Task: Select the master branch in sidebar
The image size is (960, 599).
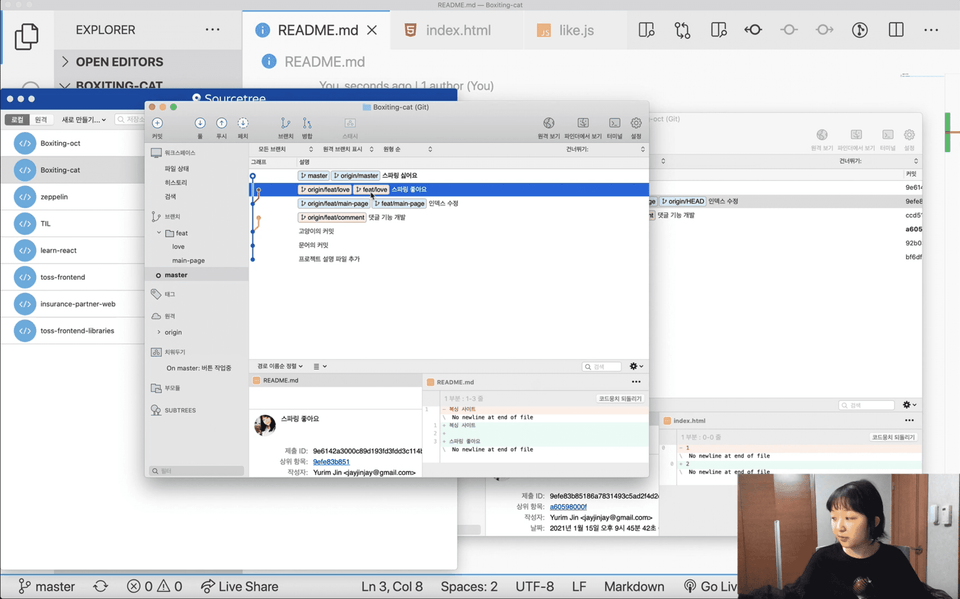Action: 197,275
